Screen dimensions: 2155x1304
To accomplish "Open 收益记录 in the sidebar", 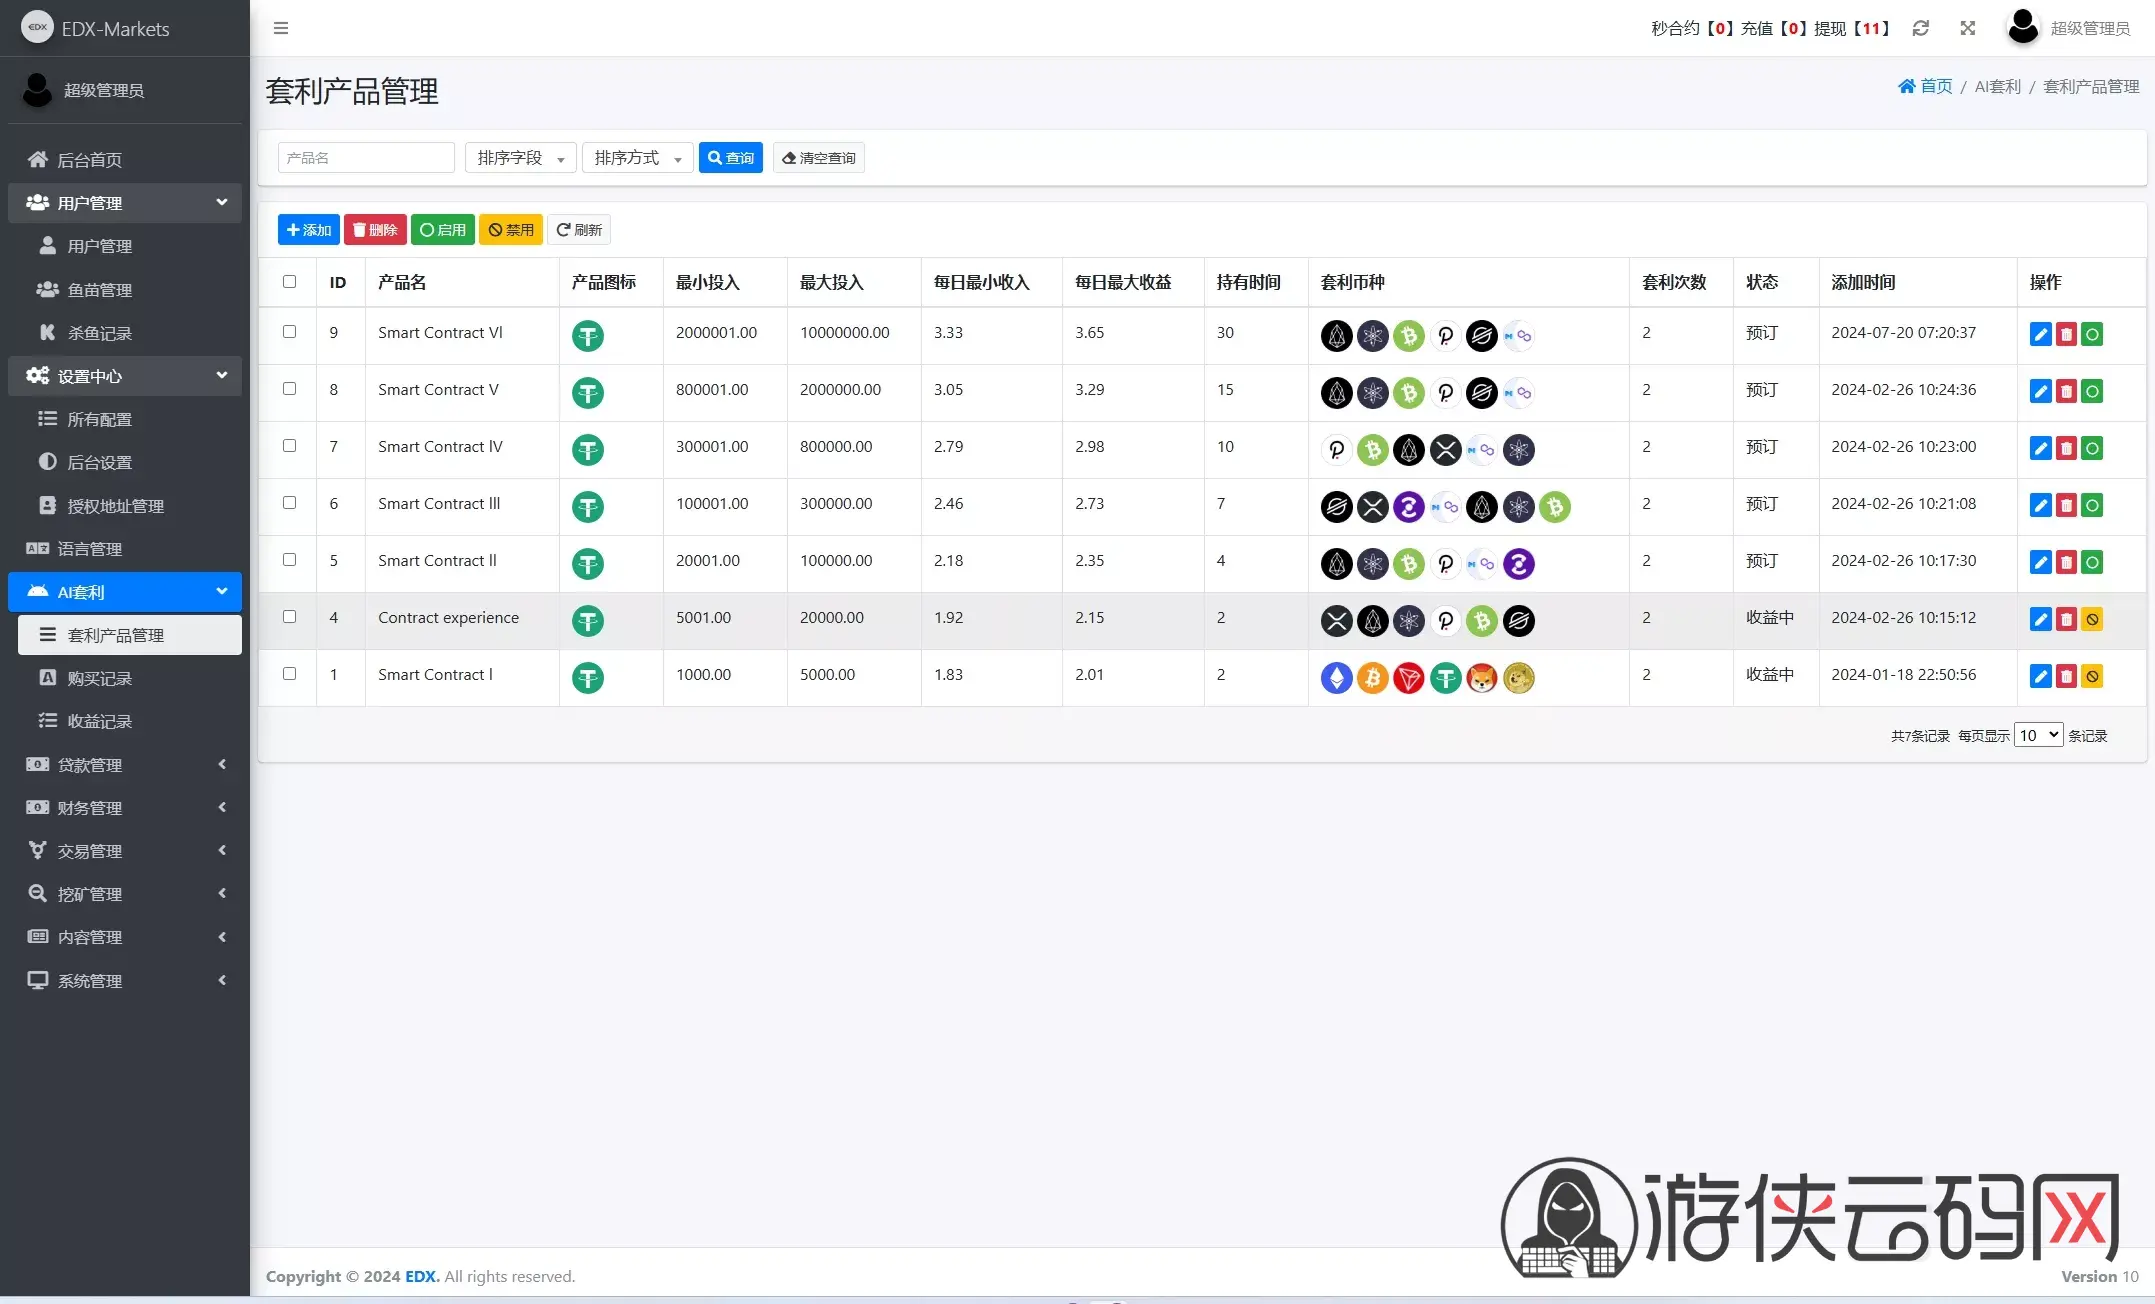I will coord(130,721).
